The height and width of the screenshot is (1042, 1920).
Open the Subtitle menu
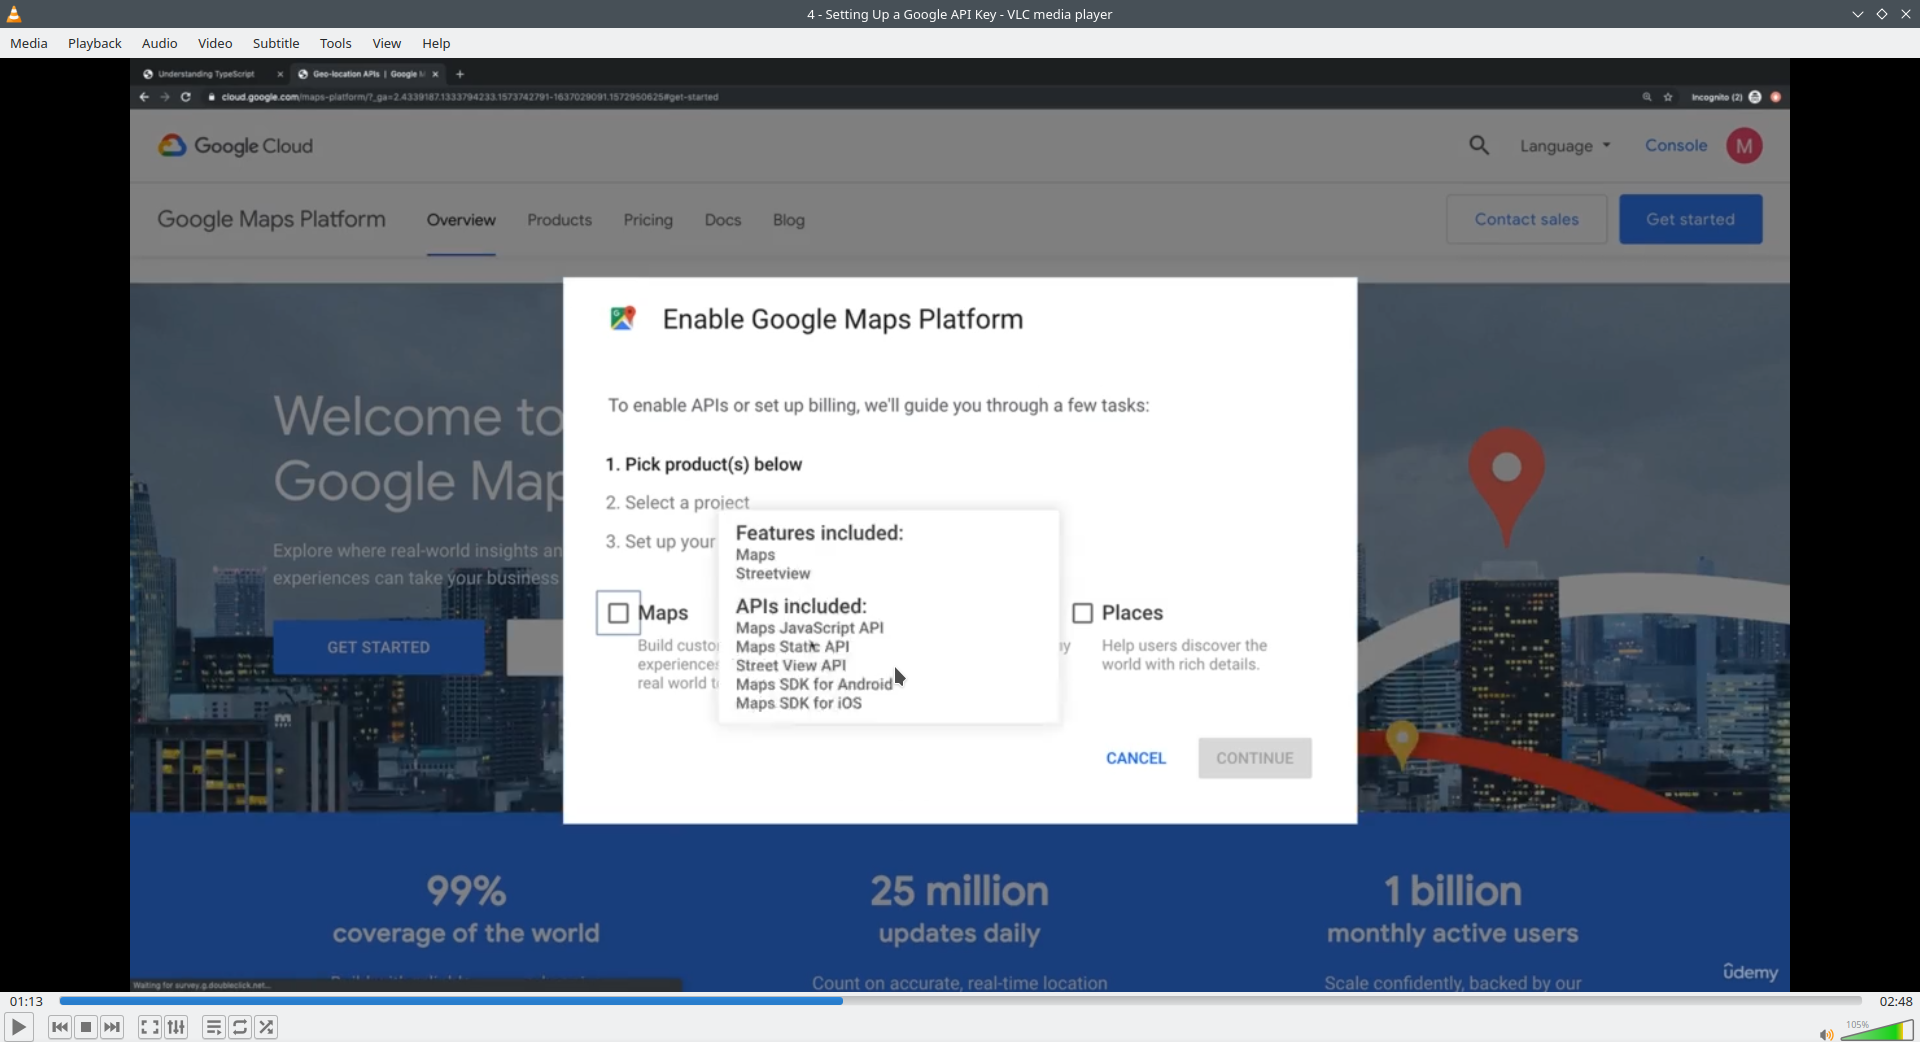276,43
